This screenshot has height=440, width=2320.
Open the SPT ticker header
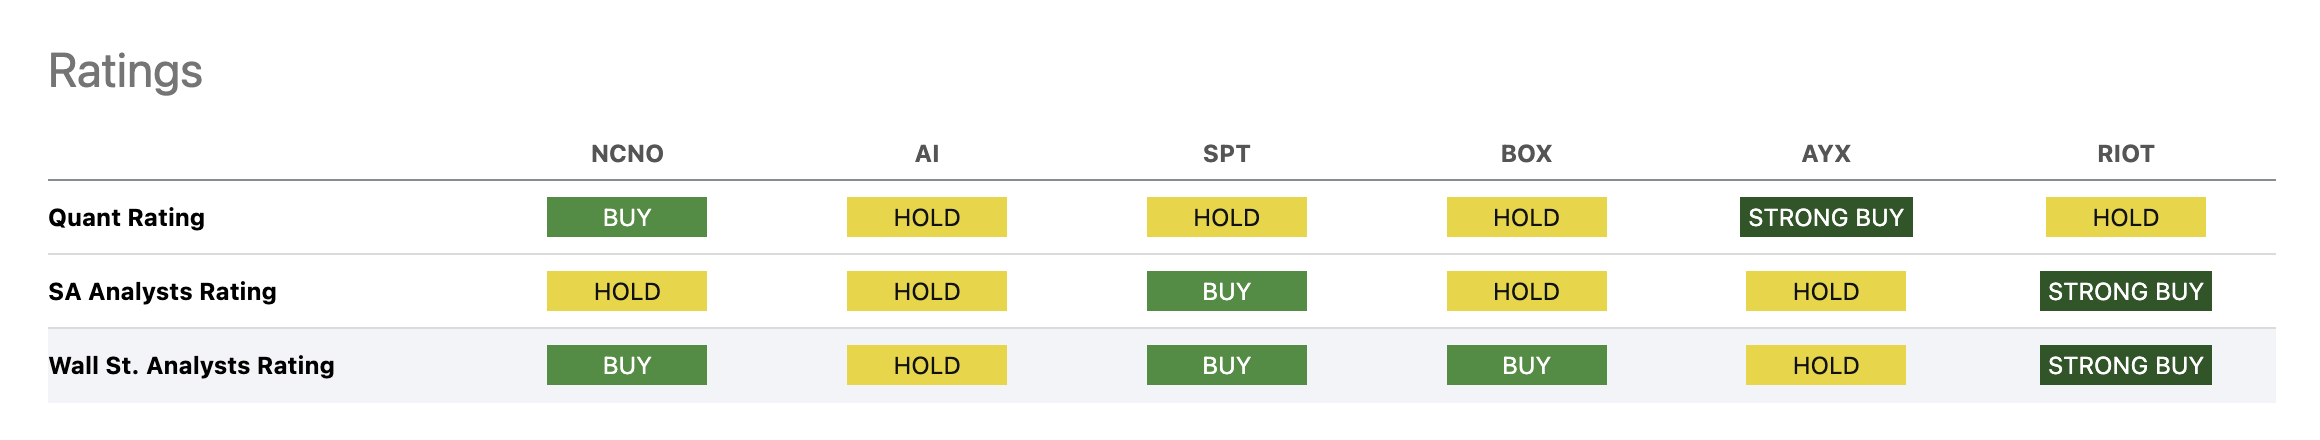pos(1226,154)
